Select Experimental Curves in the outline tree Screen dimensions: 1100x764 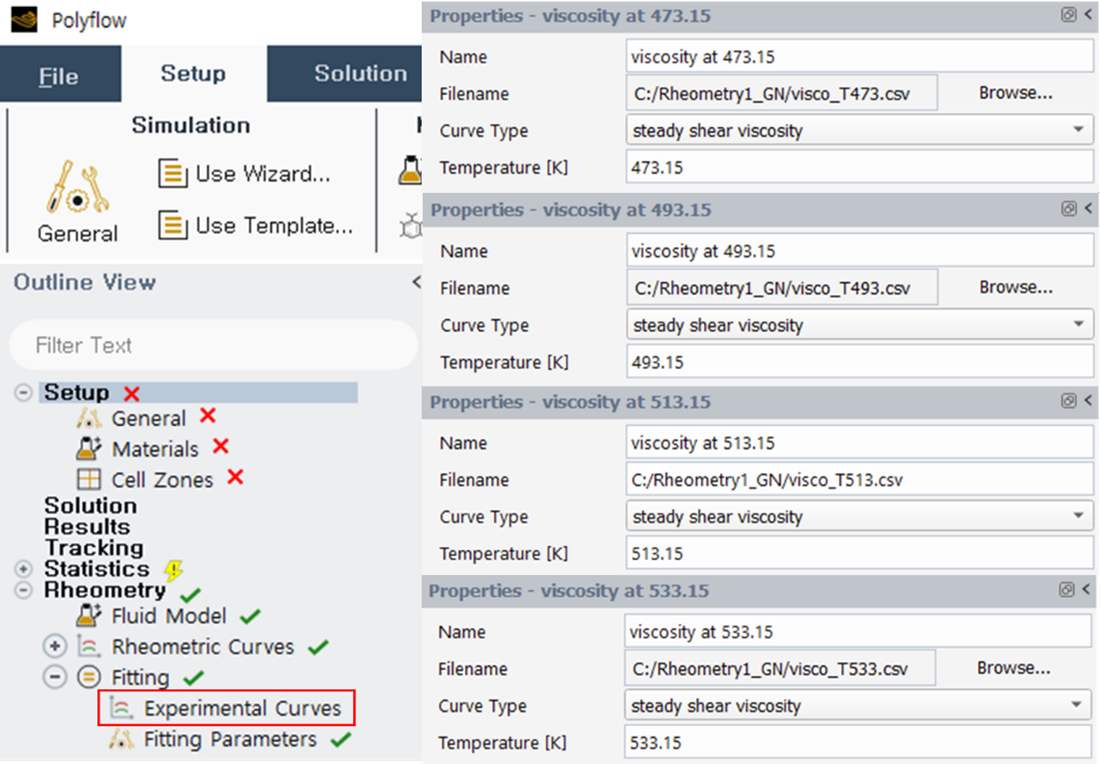tap(241, 709)
